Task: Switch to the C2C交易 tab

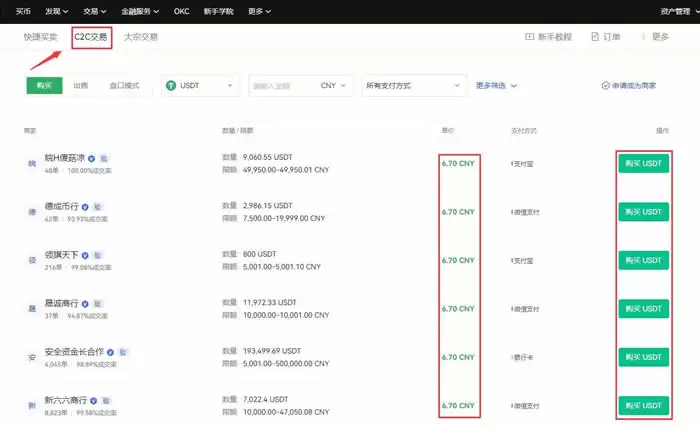Action: [x=91, y=37]
